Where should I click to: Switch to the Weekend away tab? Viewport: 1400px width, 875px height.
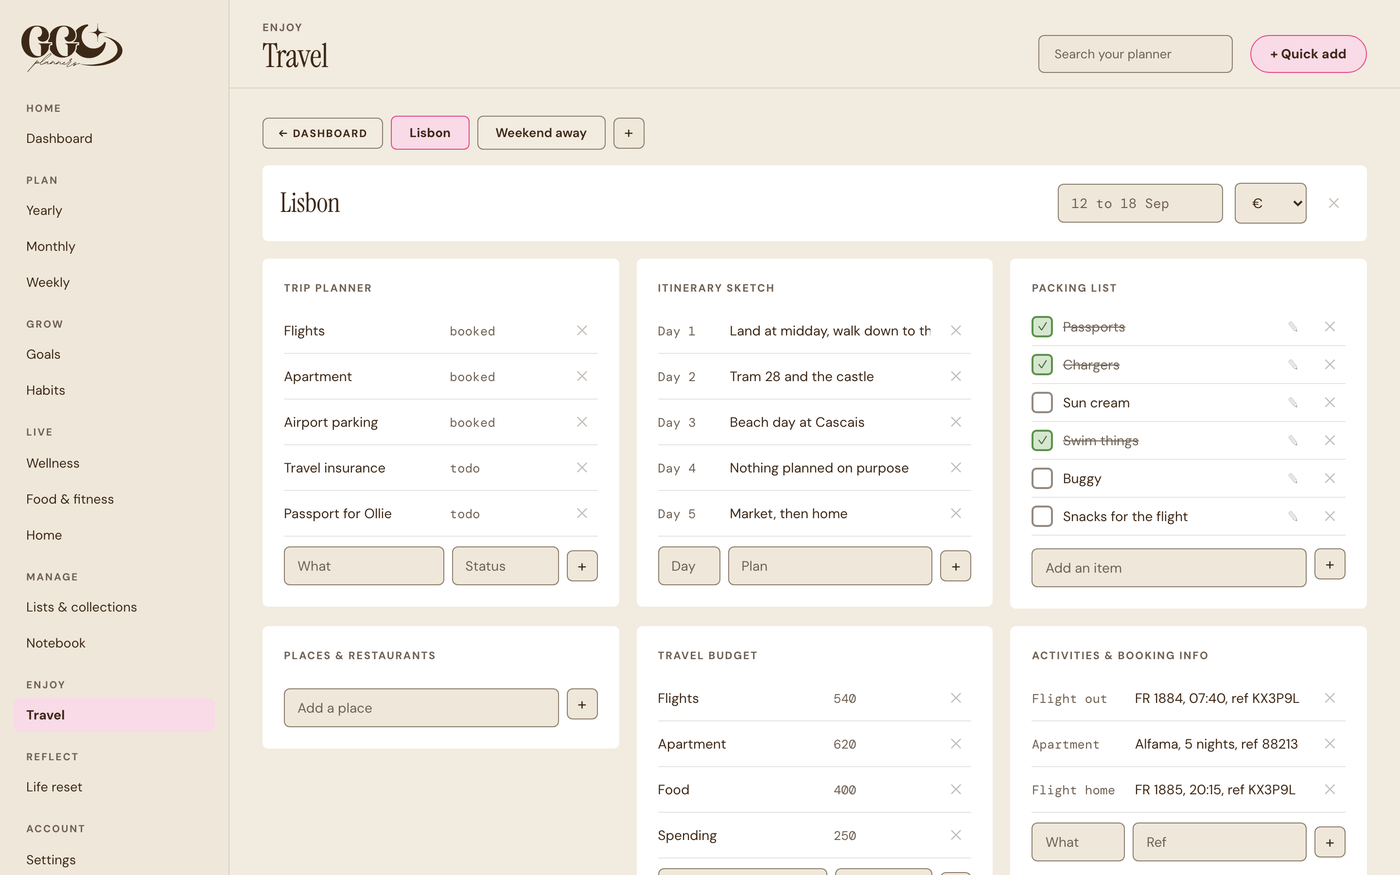click(541, 133)
